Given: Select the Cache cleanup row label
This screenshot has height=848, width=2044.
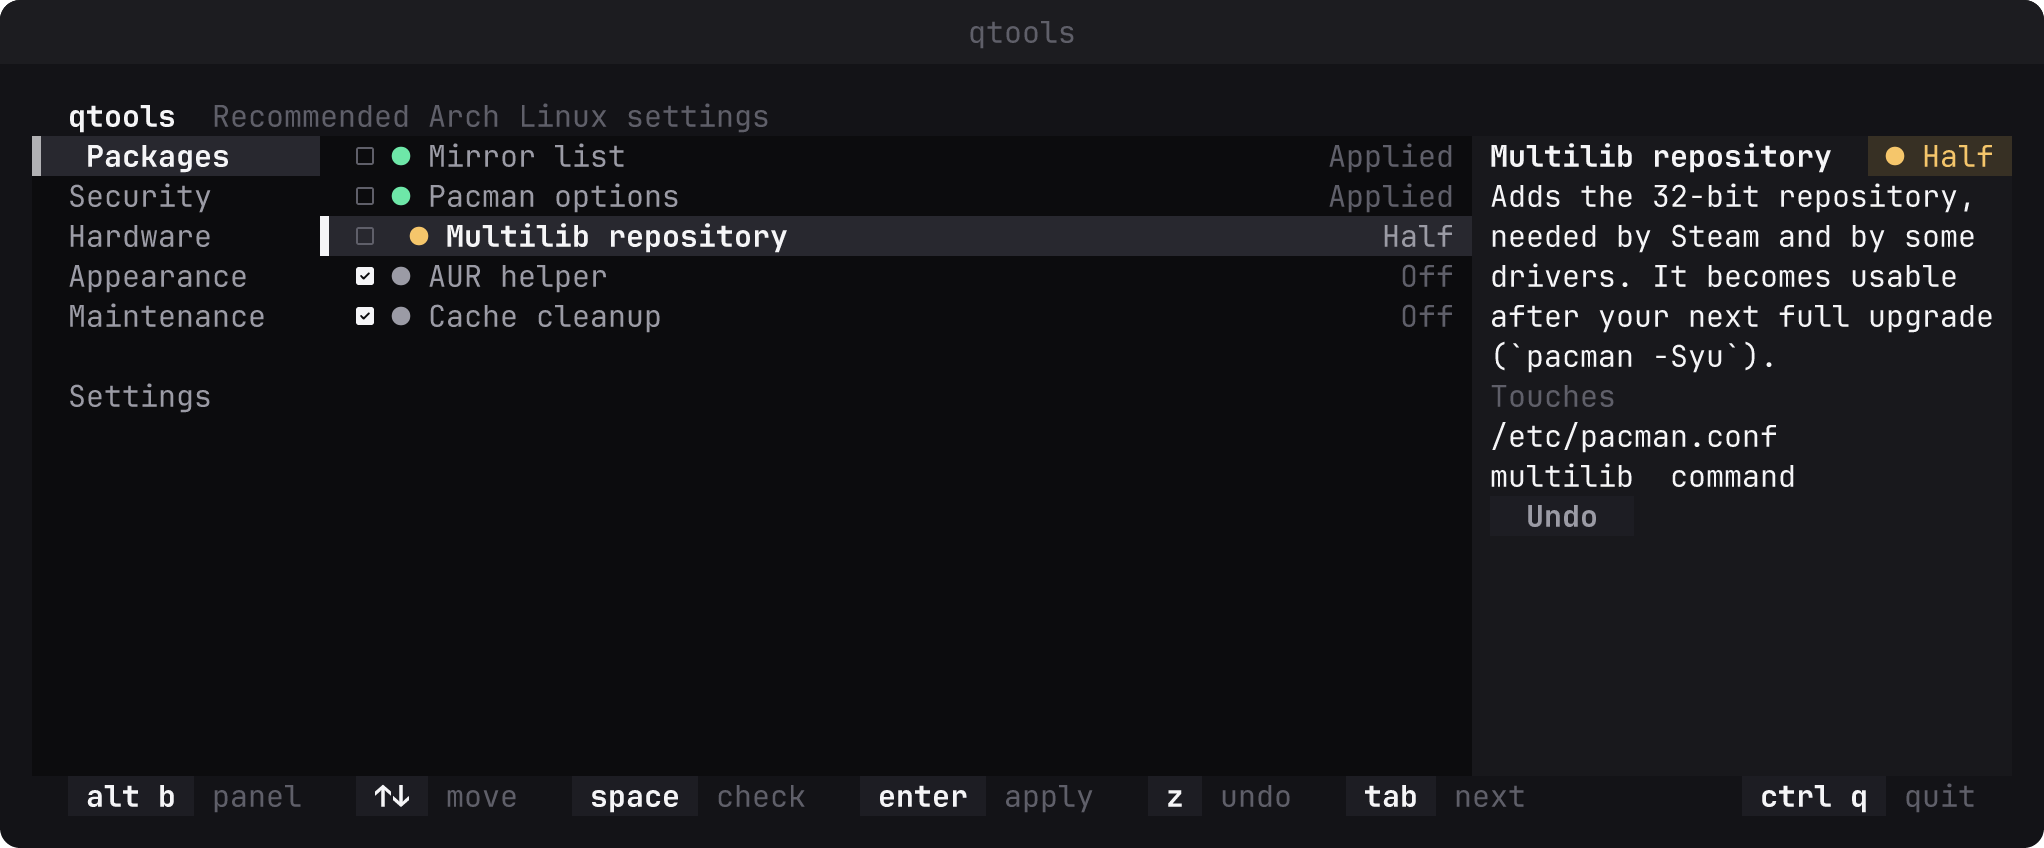Looking at the screenshot, I should (x=545, y=316).
